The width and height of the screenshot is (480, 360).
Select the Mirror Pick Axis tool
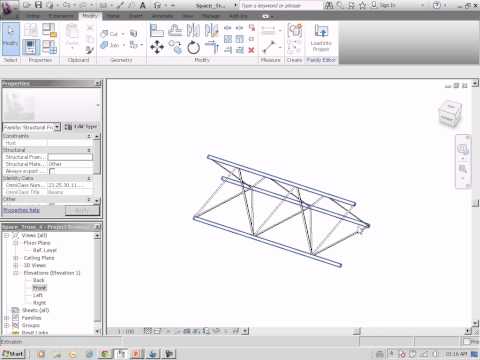[193, 30]
